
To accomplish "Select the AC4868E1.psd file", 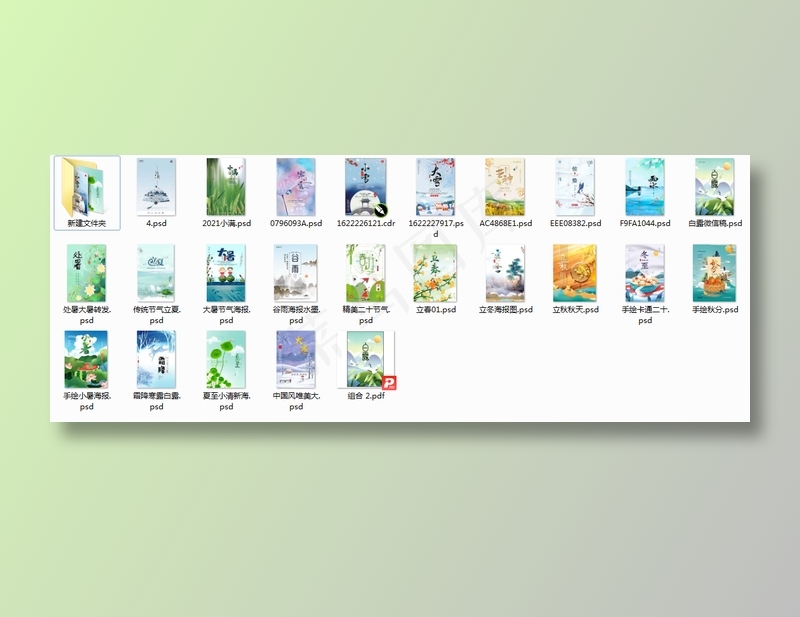I will (x=505, y=187).
